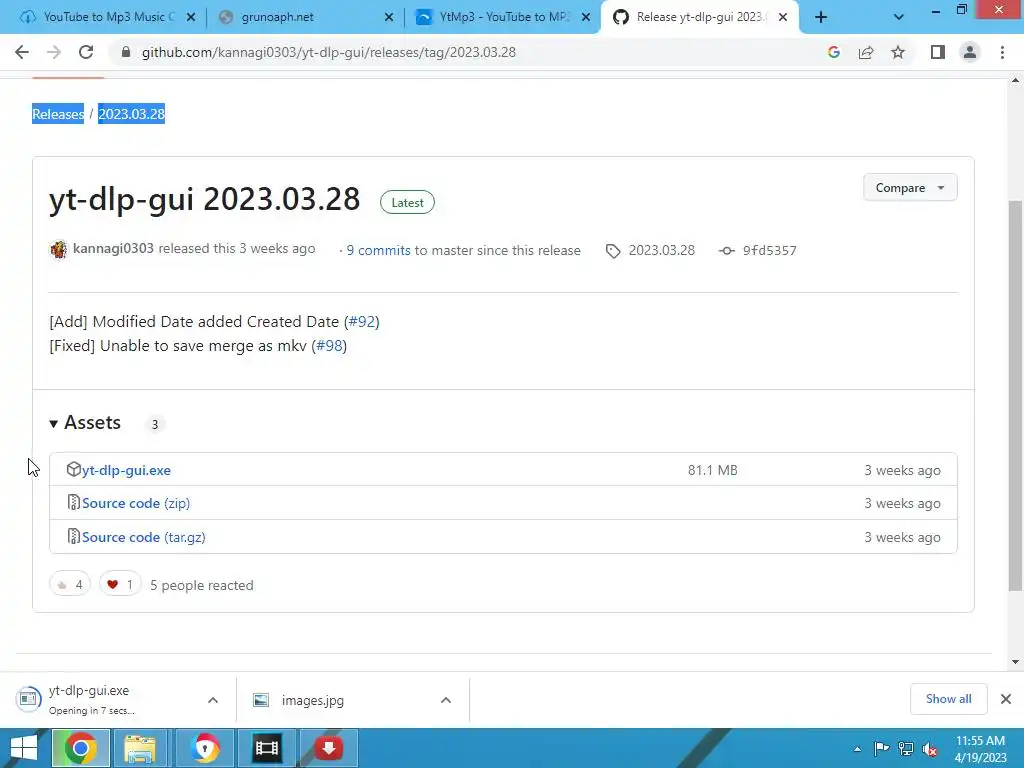Close the grunoaph.net tab
This screenshot has width=1024, height=768.
click(x=389, y=18)
